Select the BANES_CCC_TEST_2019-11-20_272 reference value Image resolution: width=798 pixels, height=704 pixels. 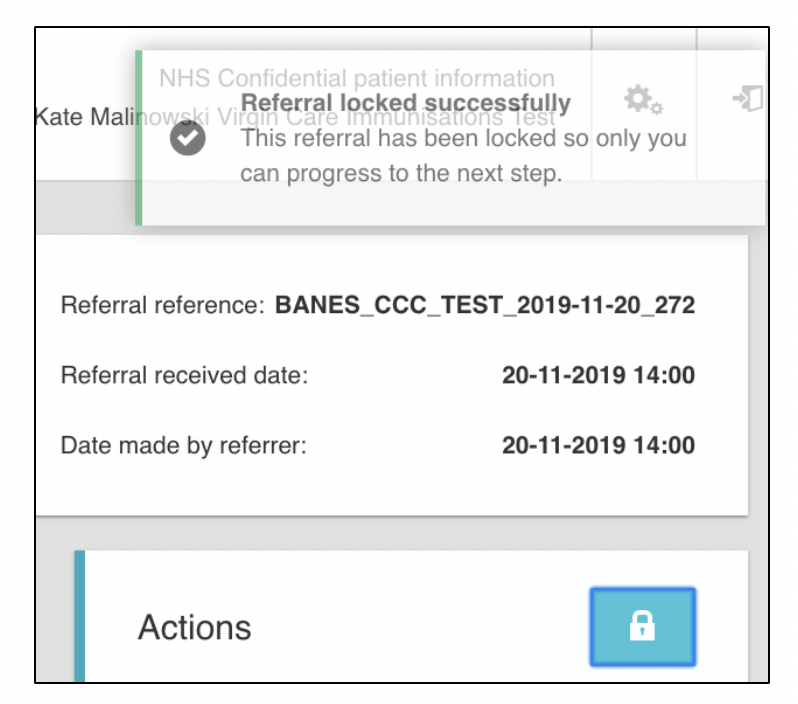click(485, 305)
